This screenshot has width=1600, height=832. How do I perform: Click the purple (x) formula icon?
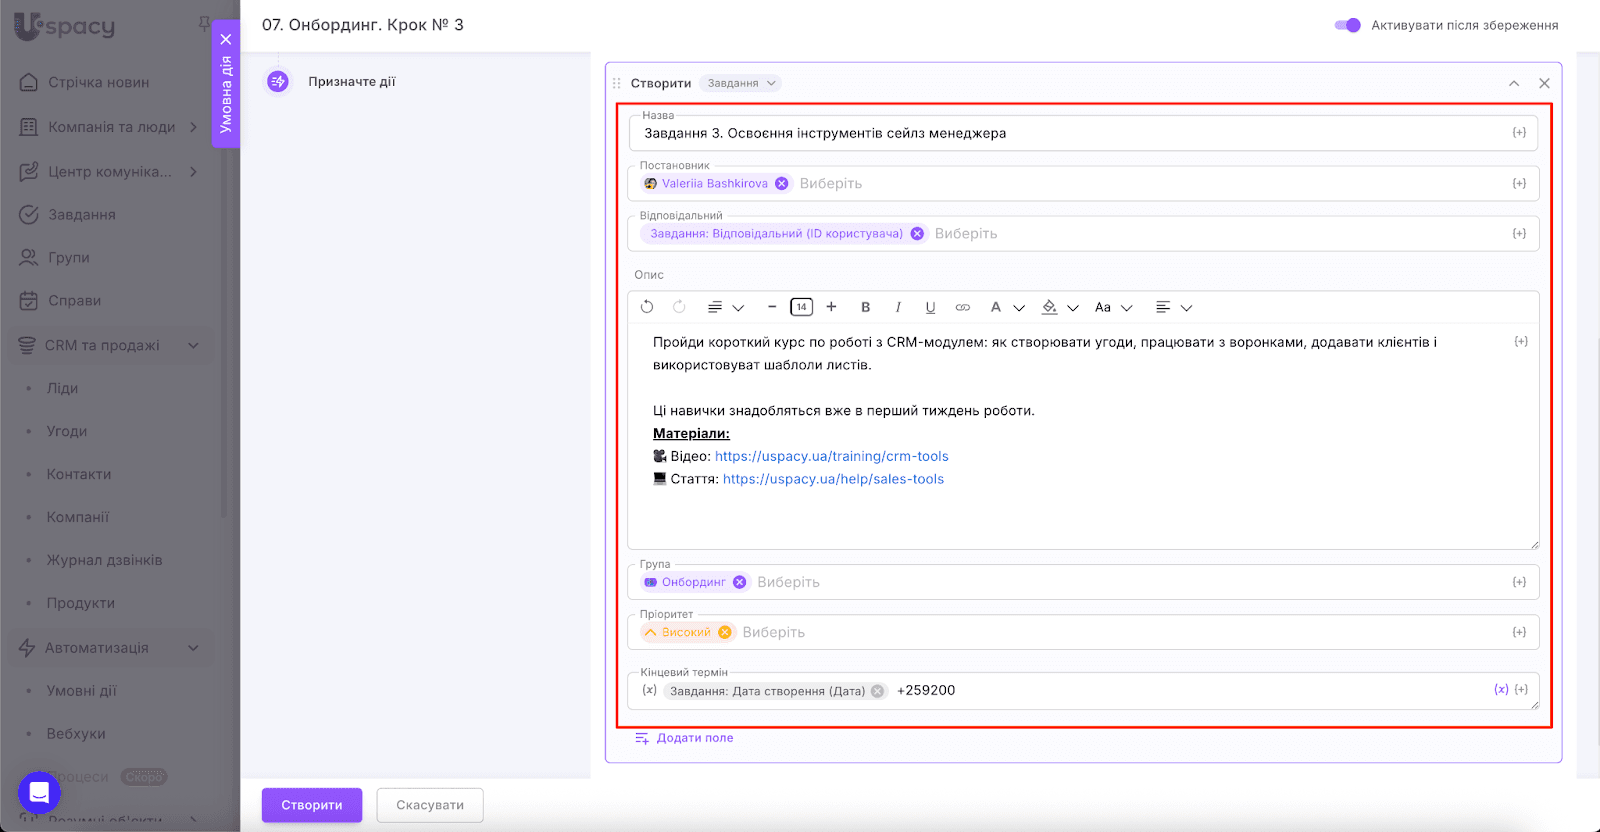[1501, 689]
